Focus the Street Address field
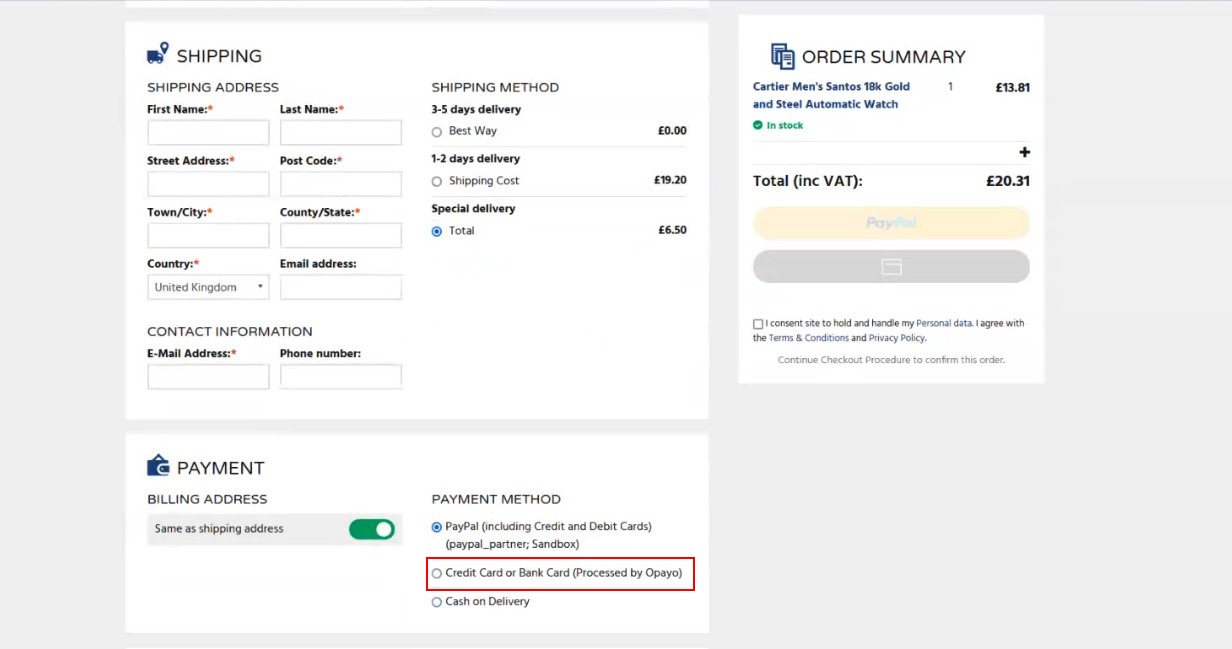 click(208, 184)
